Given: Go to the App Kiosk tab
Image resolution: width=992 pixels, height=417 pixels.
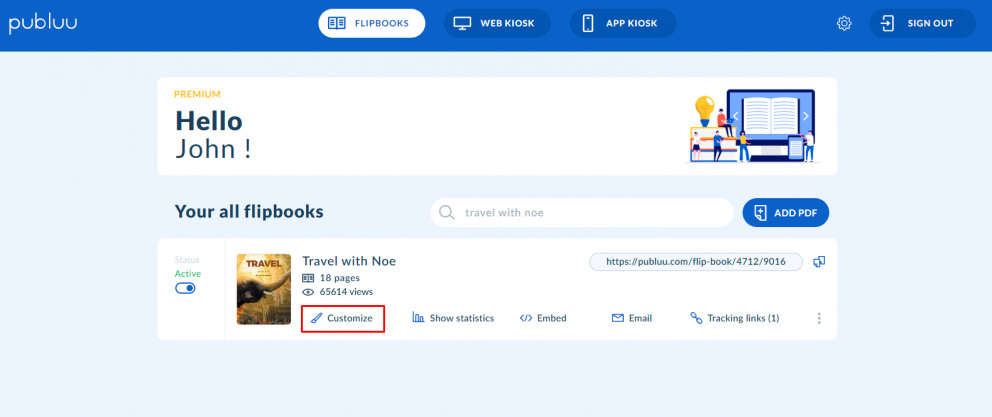Looking at the screenshot, I should (623, 23).
